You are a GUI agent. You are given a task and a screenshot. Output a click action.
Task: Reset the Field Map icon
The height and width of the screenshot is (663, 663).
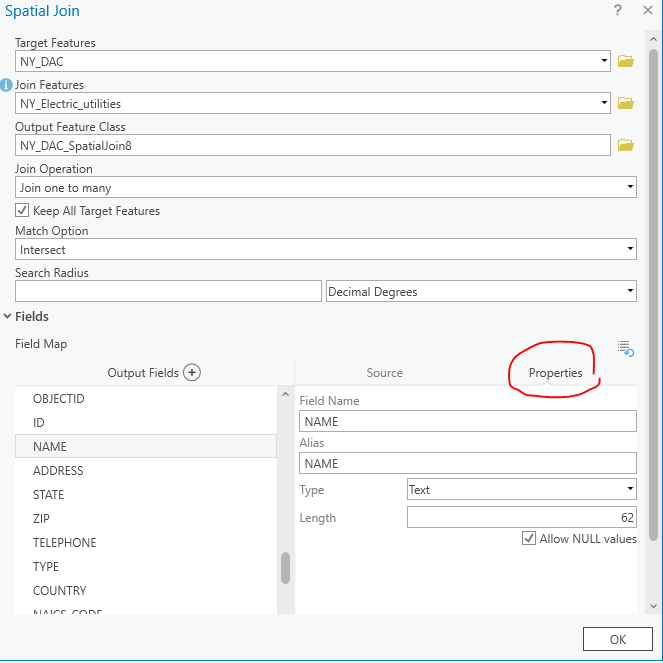626,348
